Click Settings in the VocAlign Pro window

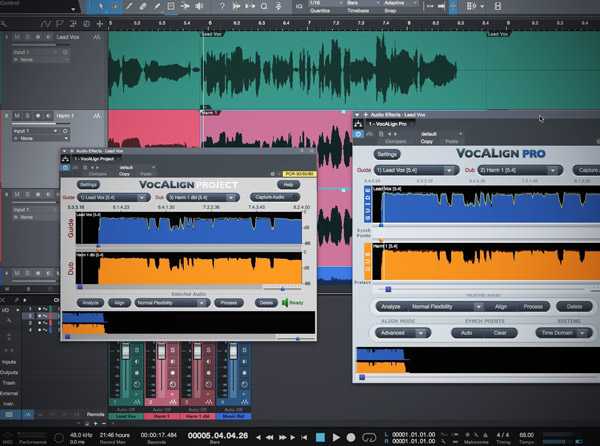pos(387,154)
